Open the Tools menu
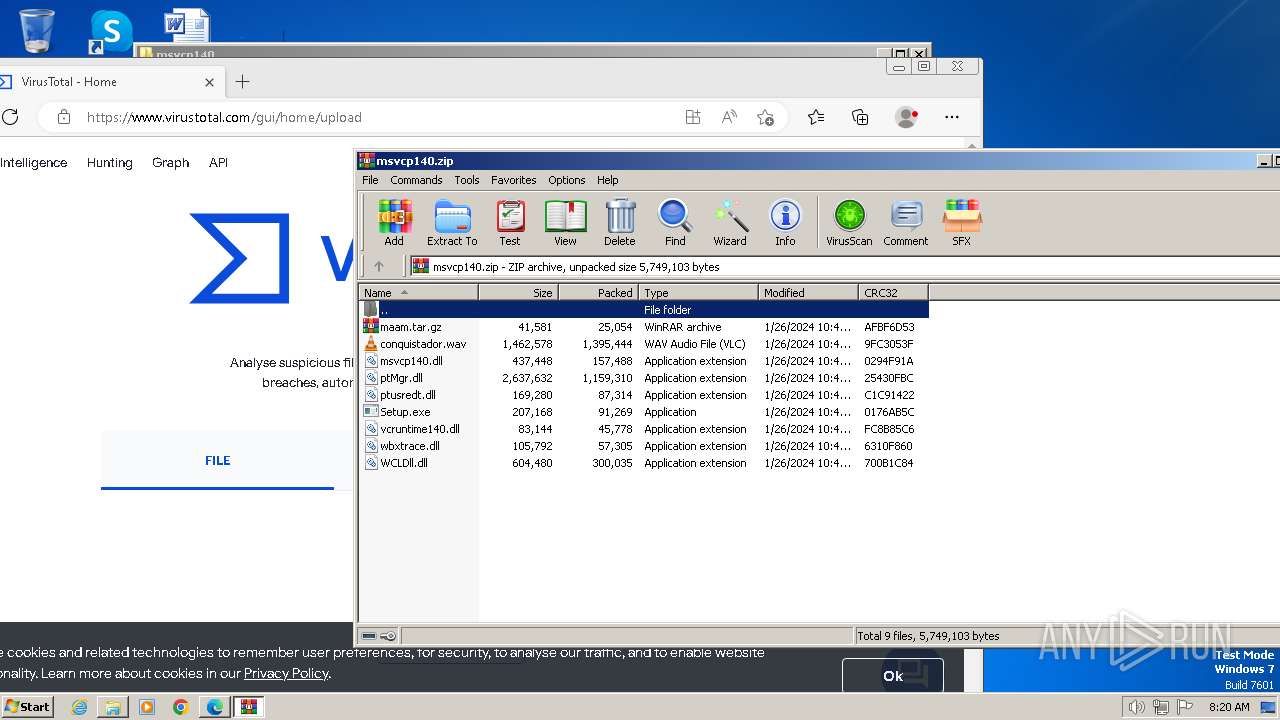1280x720 pixels. pos(467,180)
